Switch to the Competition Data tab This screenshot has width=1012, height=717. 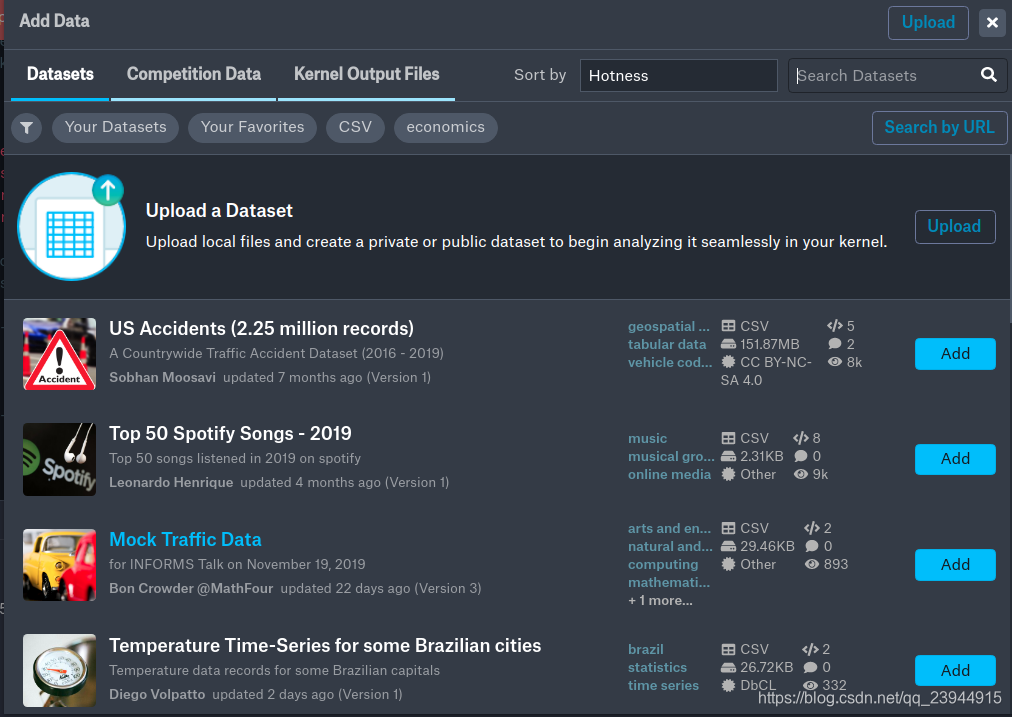click(x=194, y=74)
